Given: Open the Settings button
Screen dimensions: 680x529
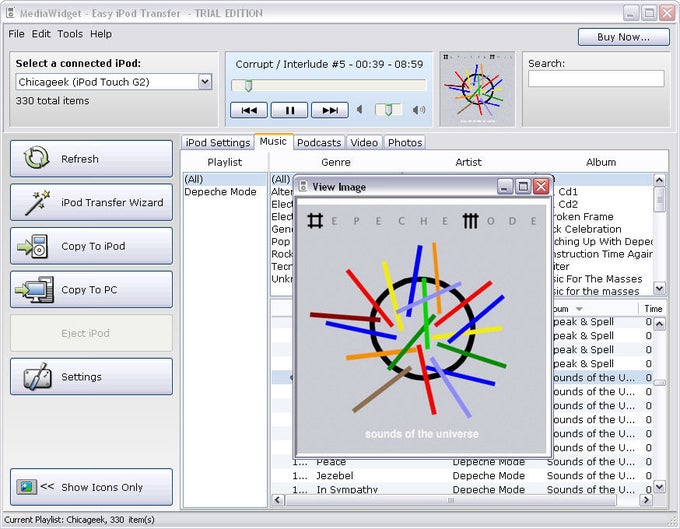Looking at the screenshot, I should pos(91,377).
